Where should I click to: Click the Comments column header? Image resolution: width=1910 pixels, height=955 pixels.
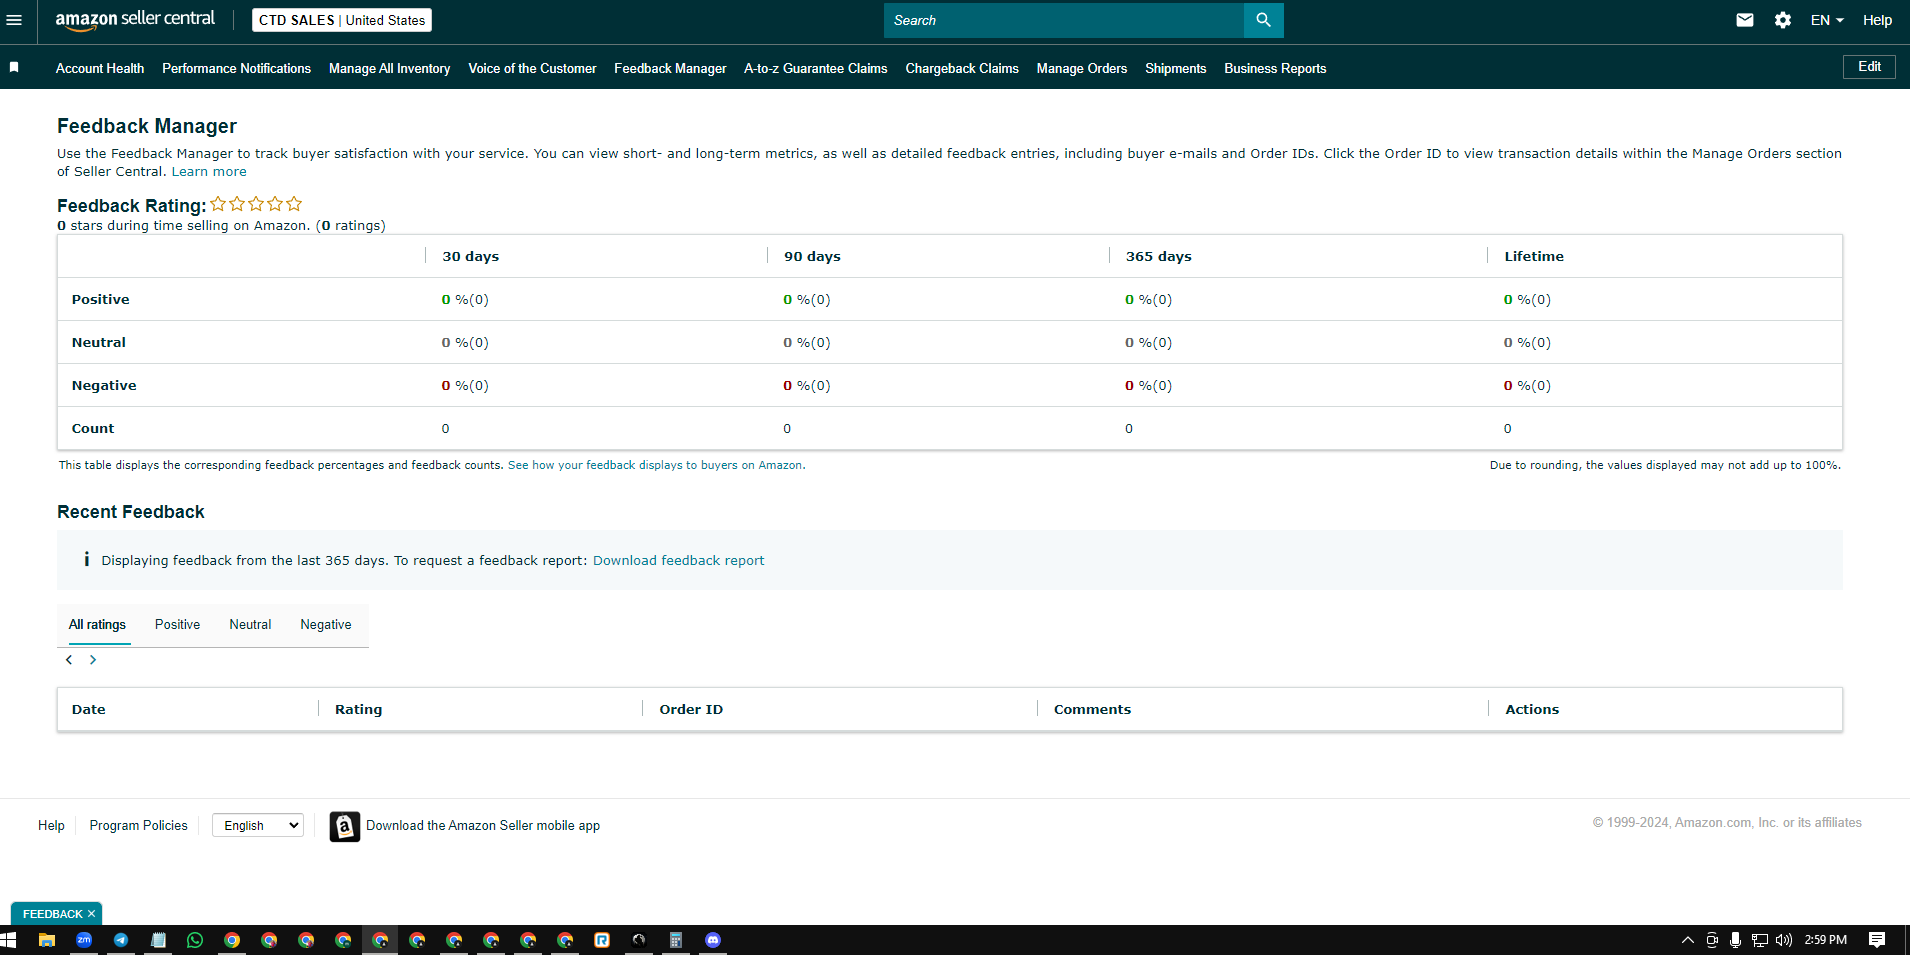coord(1092,709)
